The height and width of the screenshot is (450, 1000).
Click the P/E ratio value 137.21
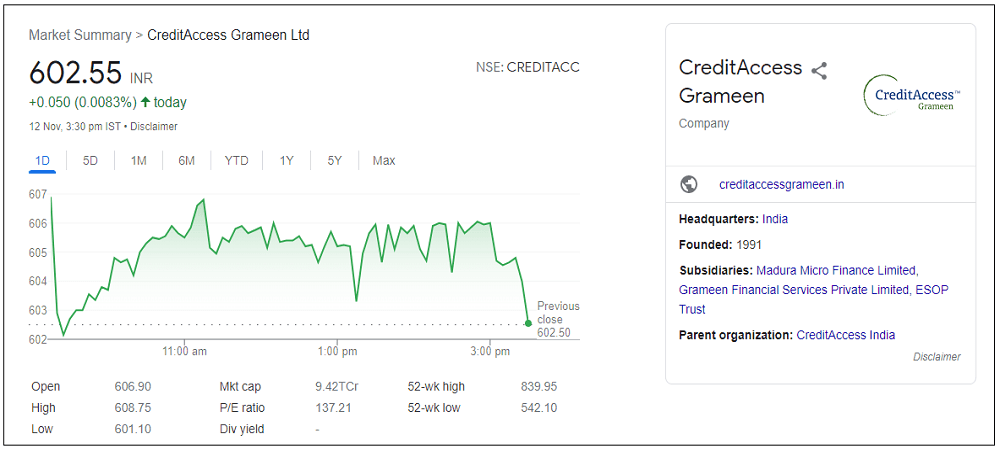[334, 408]
